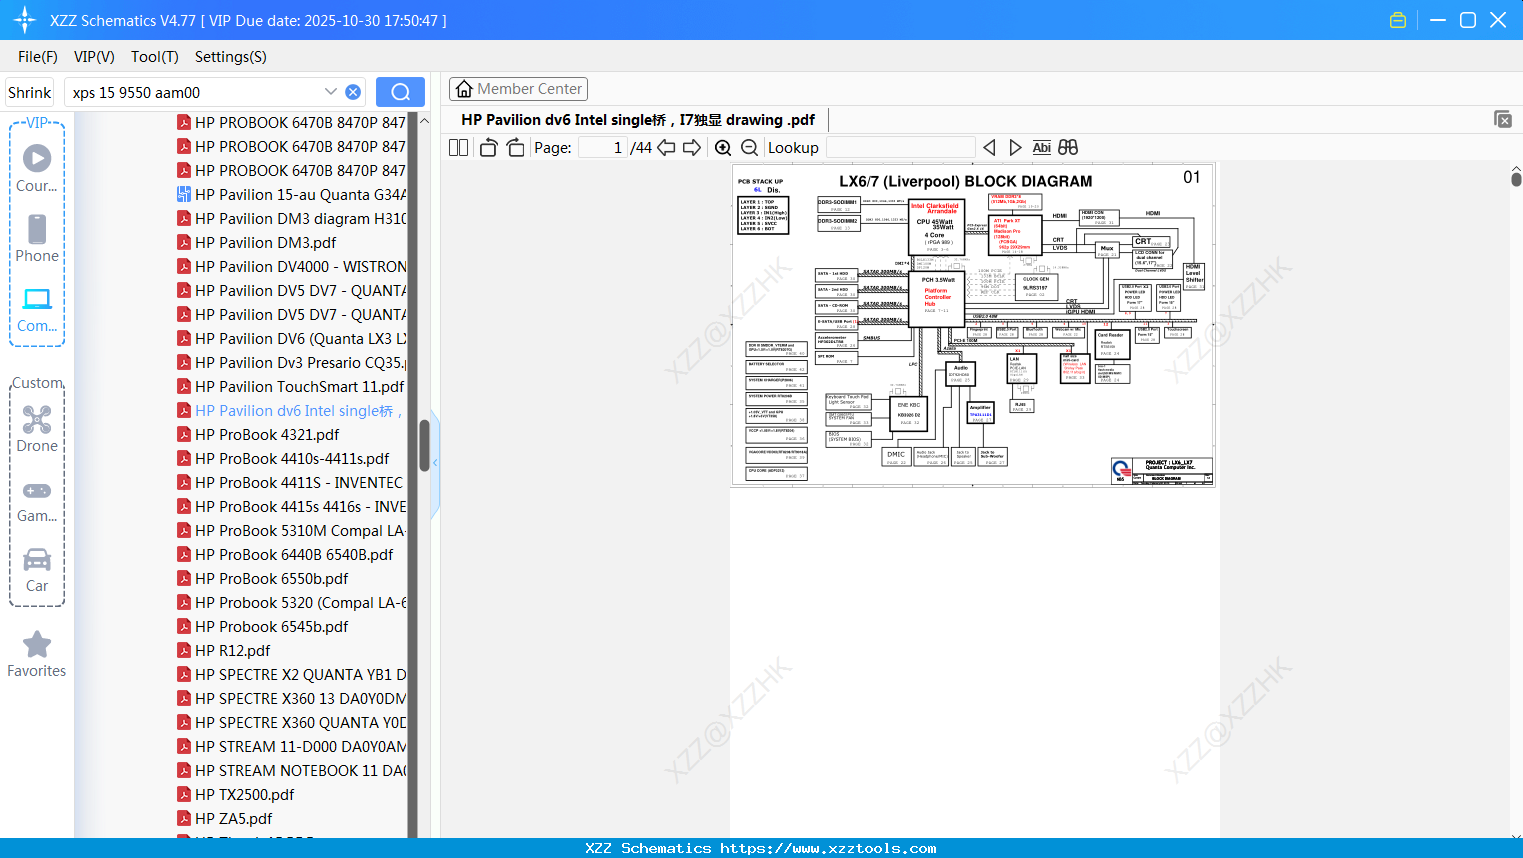Open the Favorites section
Image resolution: width=1523 pixels, height=858 pixels.
tap(37, 655)
